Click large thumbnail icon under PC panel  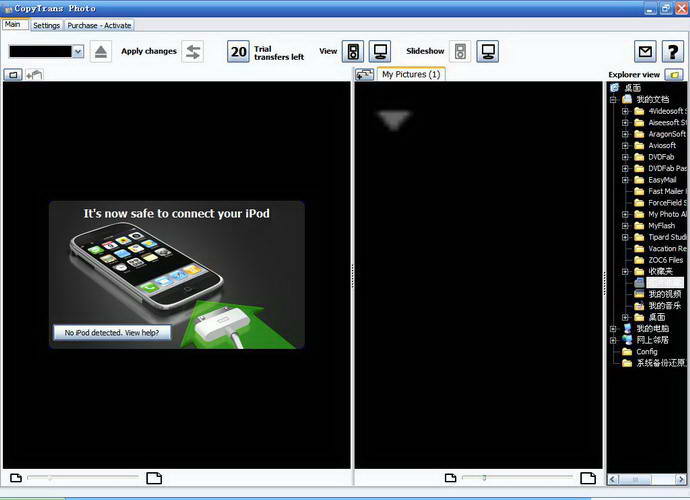click(588, 478)
